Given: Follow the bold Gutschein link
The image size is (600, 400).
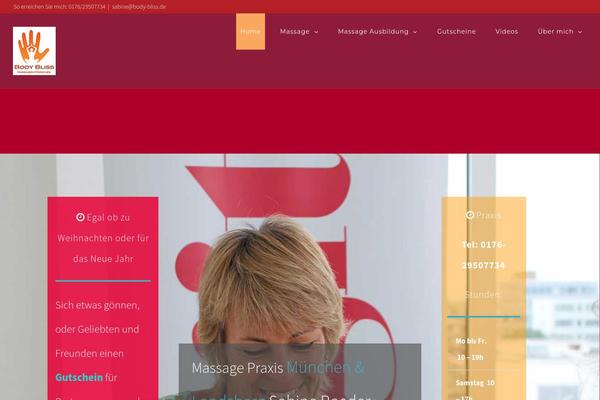Looking at the screenshot, I should pos(79,377).
